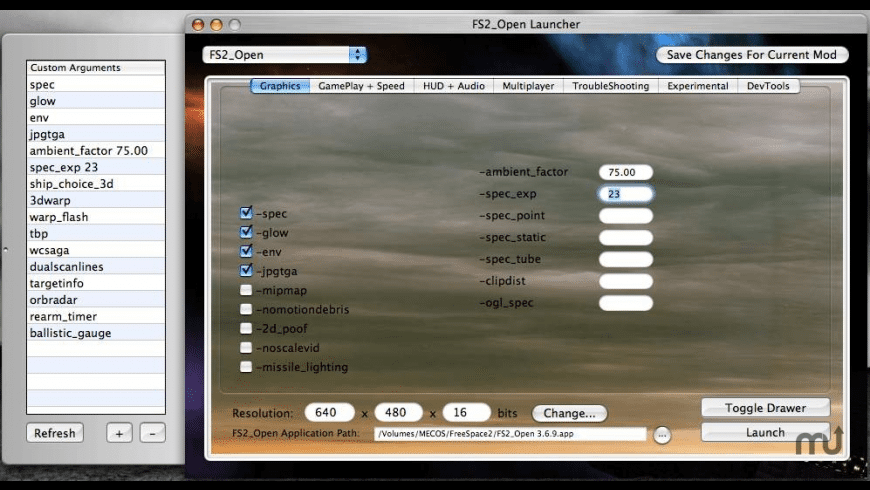The width and height of the screenshot is (870, 490).
Task: Click the Custom Arguments column header
Action: tap(96, 68)
